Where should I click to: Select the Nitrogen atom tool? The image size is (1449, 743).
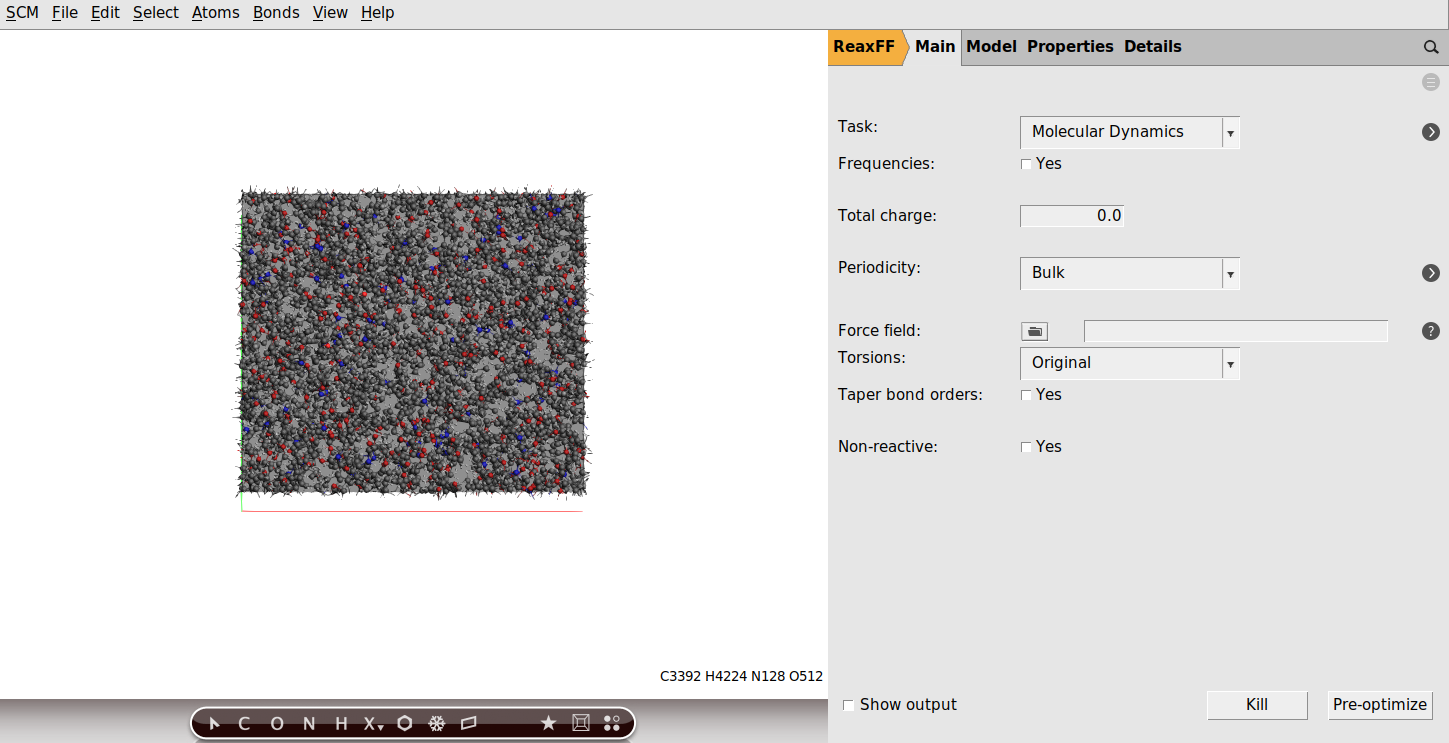point(308,723)
